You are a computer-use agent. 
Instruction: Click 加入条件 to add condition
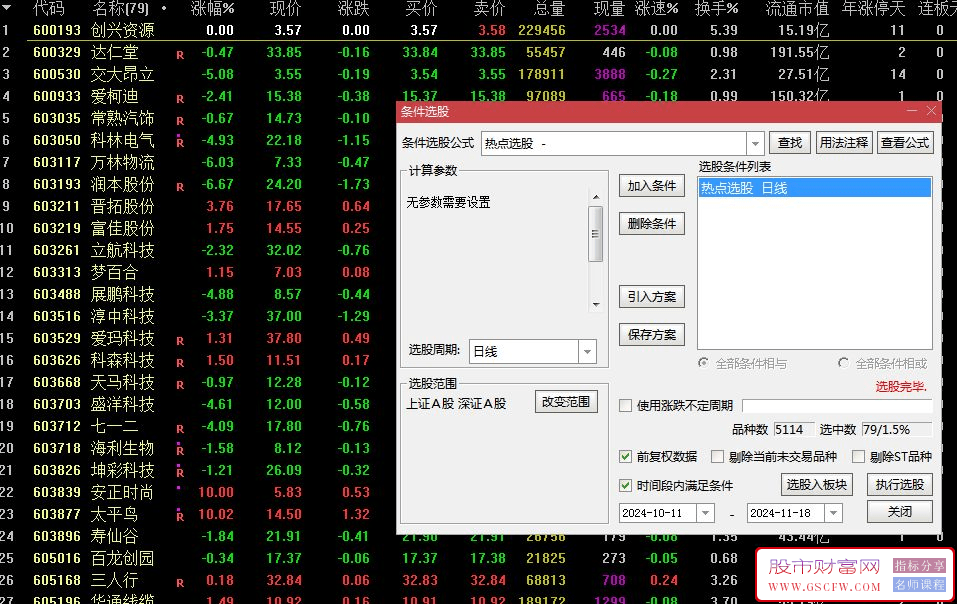click(652, 186)
